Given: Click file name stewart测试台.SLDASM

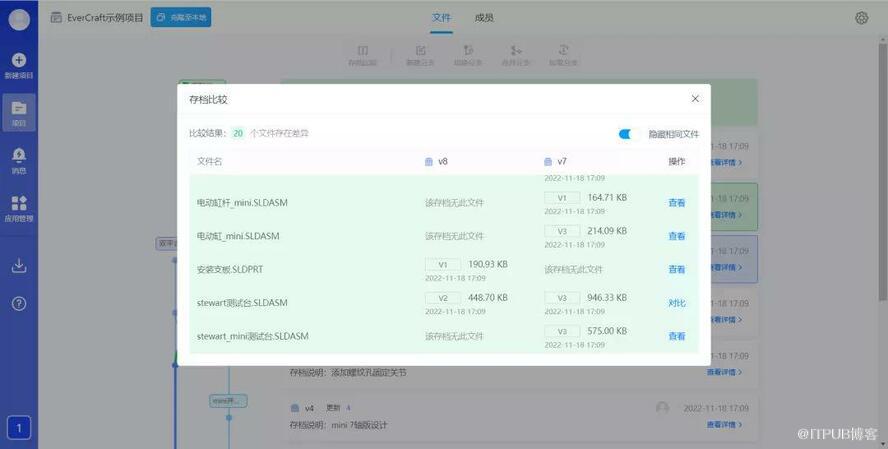Looking at the screenshot, I should coord(242,303).
